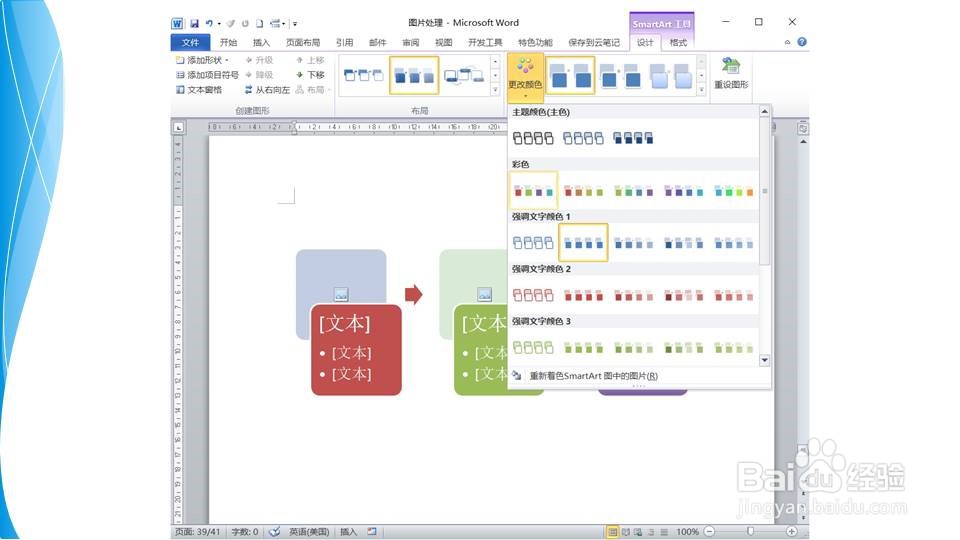Click color gallery scrollbar down arrow
The image size is (960, 540).
(x=764, y=361)
